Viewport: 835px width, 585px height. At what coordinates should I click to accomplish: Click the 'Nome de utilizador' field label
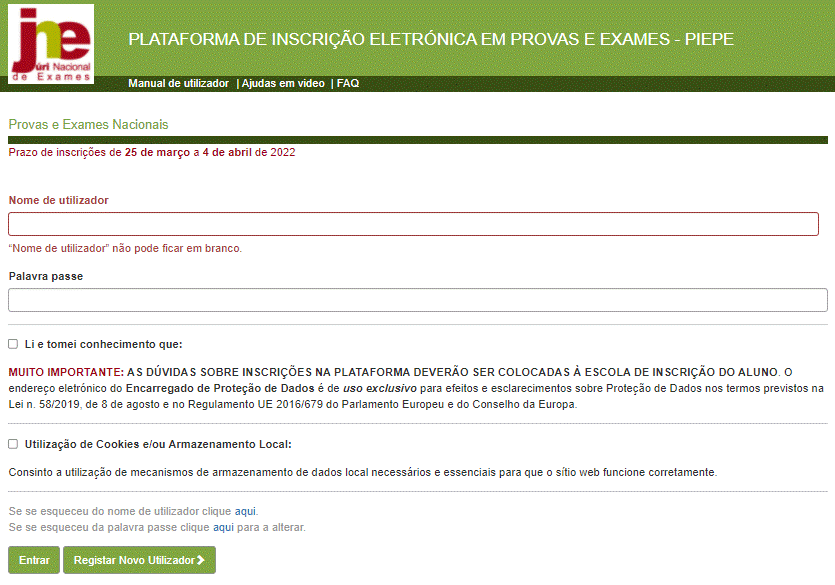pos(58,200)
